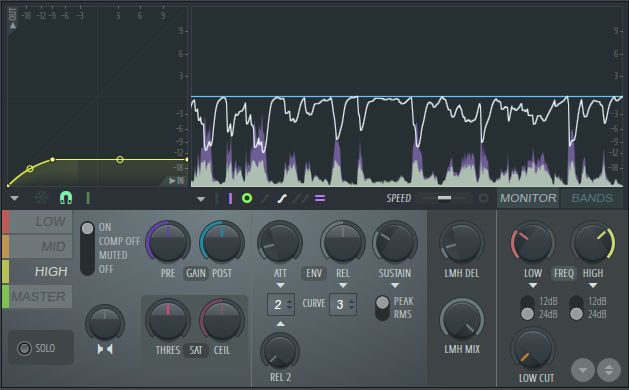This screenshot has height=390, width=629.
Task: Click the stereo separation knob
Action: [105, 323]
